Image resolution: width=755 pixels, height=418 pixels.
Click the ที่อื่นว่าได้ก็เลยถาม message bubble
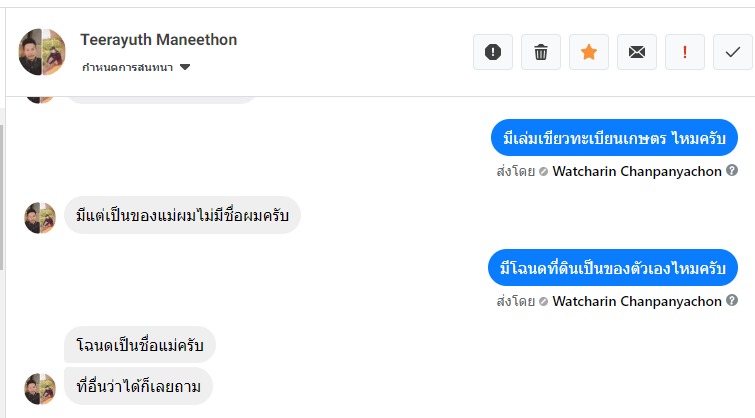pyautogui.click(x=139, y=386)
